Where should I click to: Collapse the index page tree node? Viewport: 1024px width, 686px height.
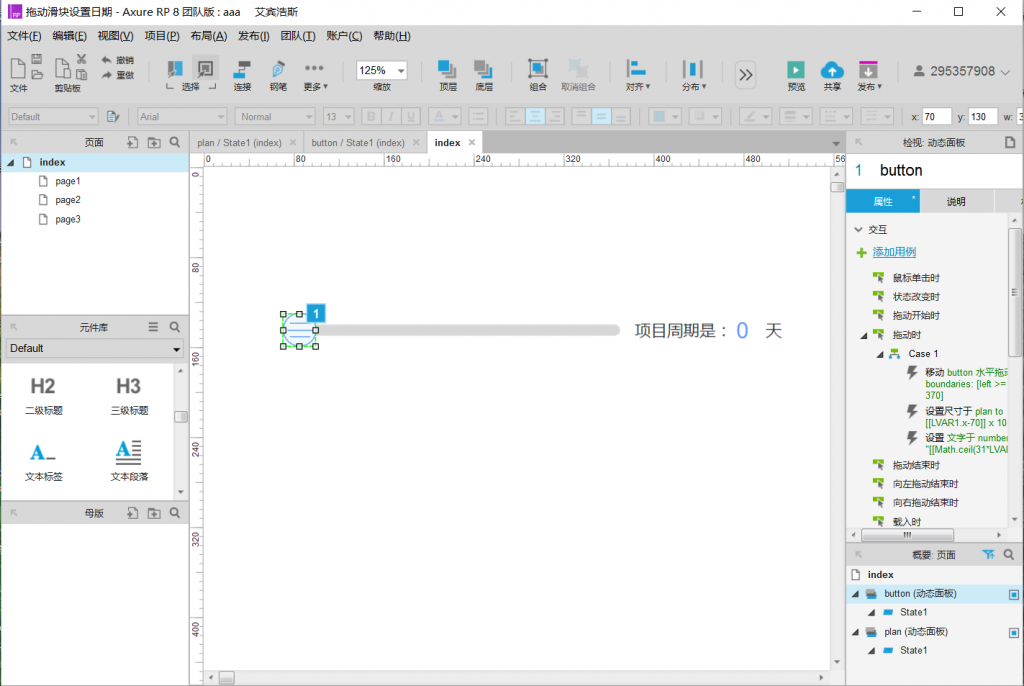click(x=10, y=163)
